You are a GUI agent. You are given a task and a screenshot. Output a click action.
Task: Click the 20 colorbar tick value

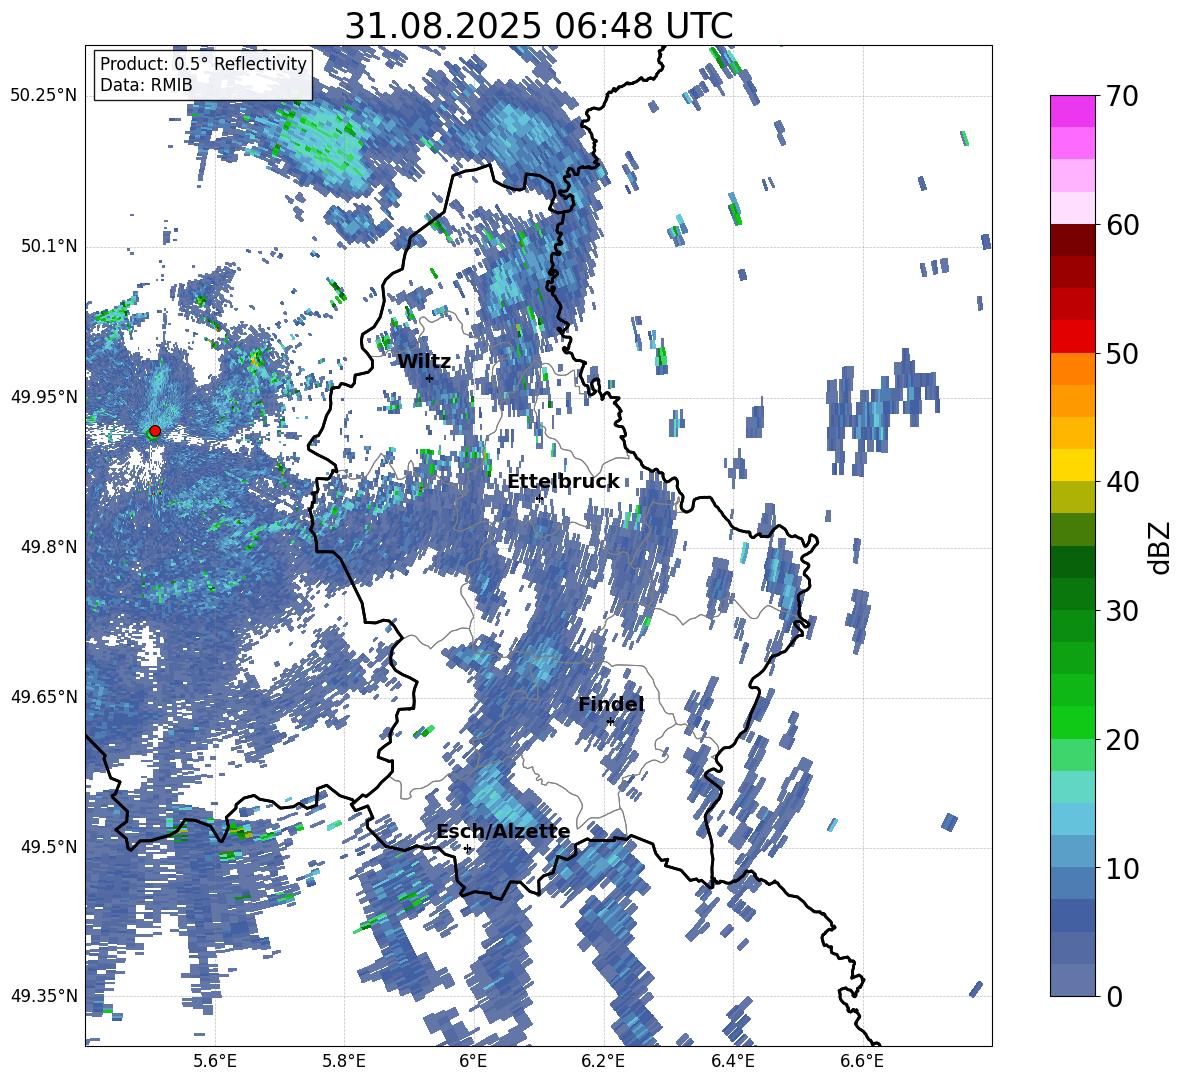click(x=1121, y=740)
